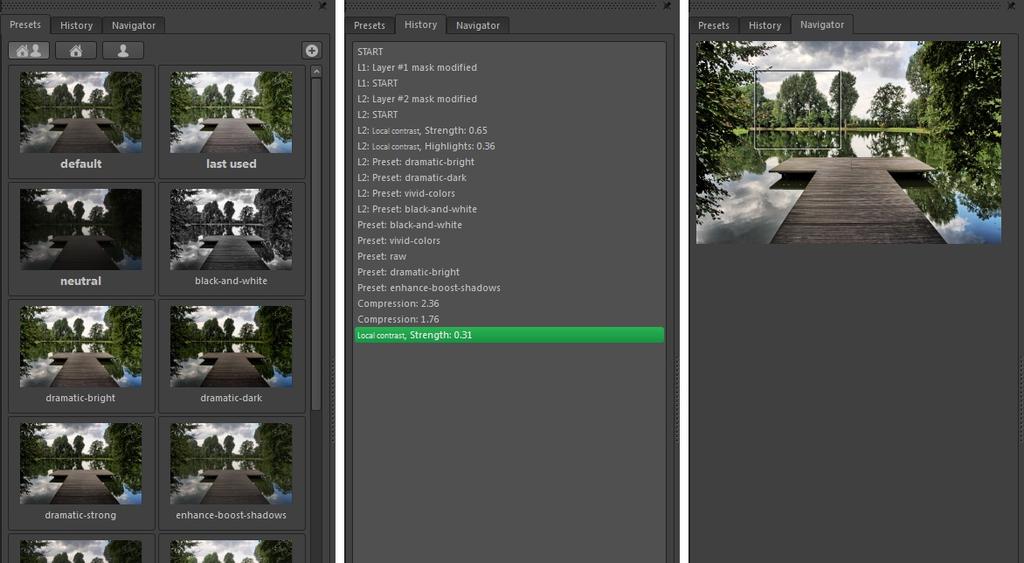Select 'Preset: dramatic-bright' history entry without L2

click(x=509, y=272)
